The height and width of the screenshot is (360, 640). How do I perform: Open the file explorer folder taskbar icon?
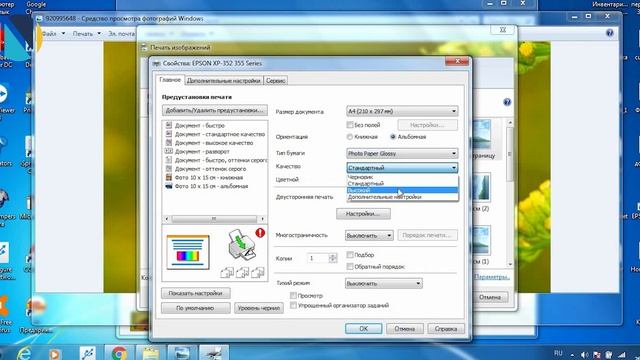coord(150,353)
